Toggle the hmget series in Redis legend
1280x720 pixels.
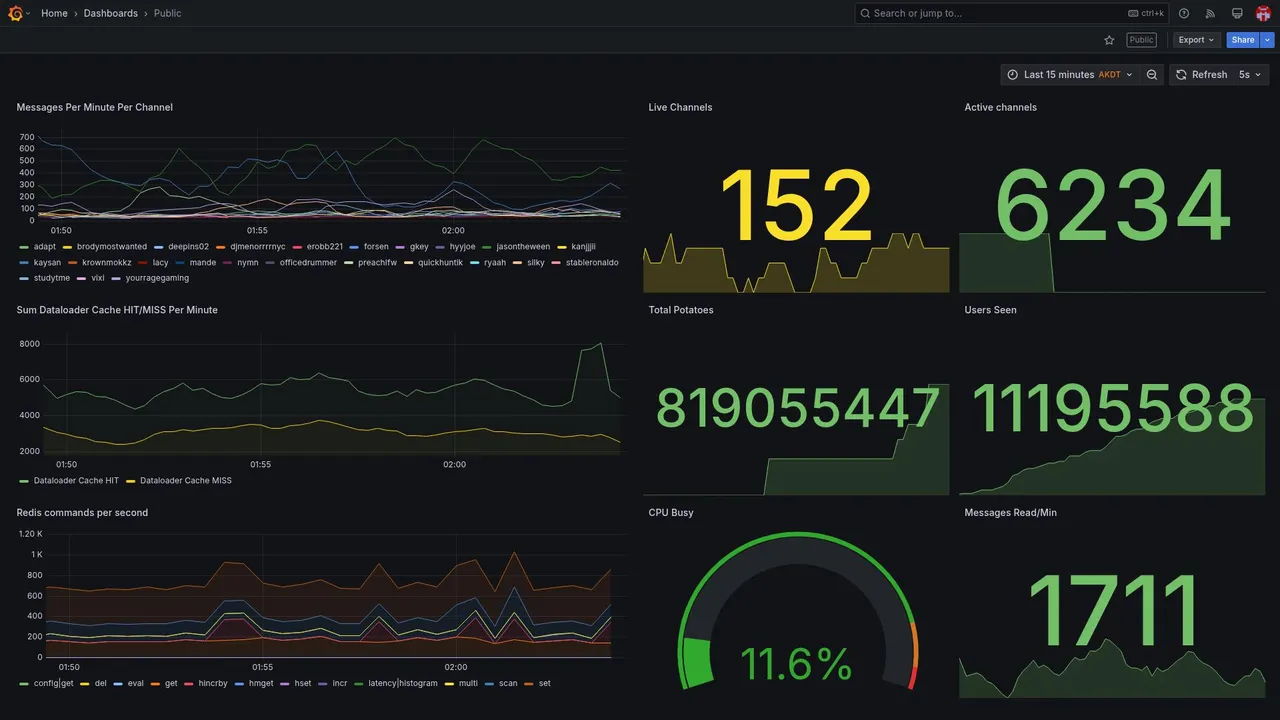pos(254,684)
